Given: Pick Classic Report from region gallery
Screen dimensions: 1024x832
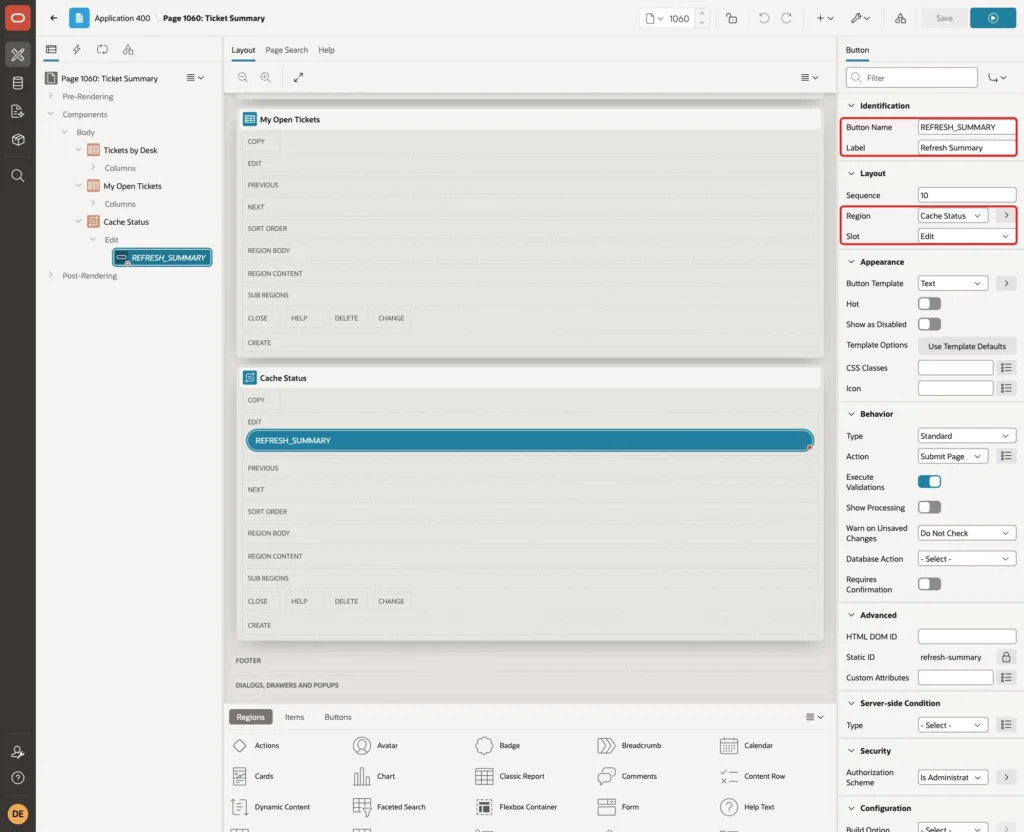Looking at the screenshot, I should (509, 776).
